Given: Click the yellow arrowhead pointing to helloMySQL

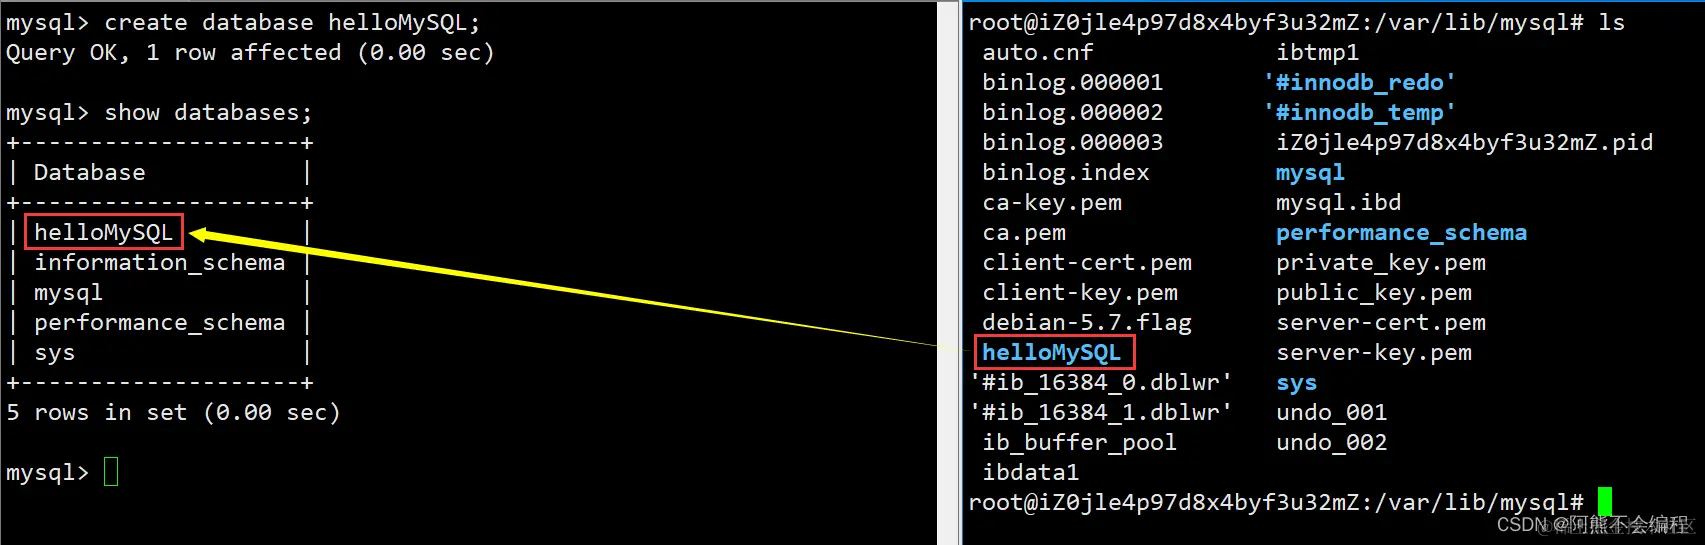Looking at the screenshot, I should 200,235.
